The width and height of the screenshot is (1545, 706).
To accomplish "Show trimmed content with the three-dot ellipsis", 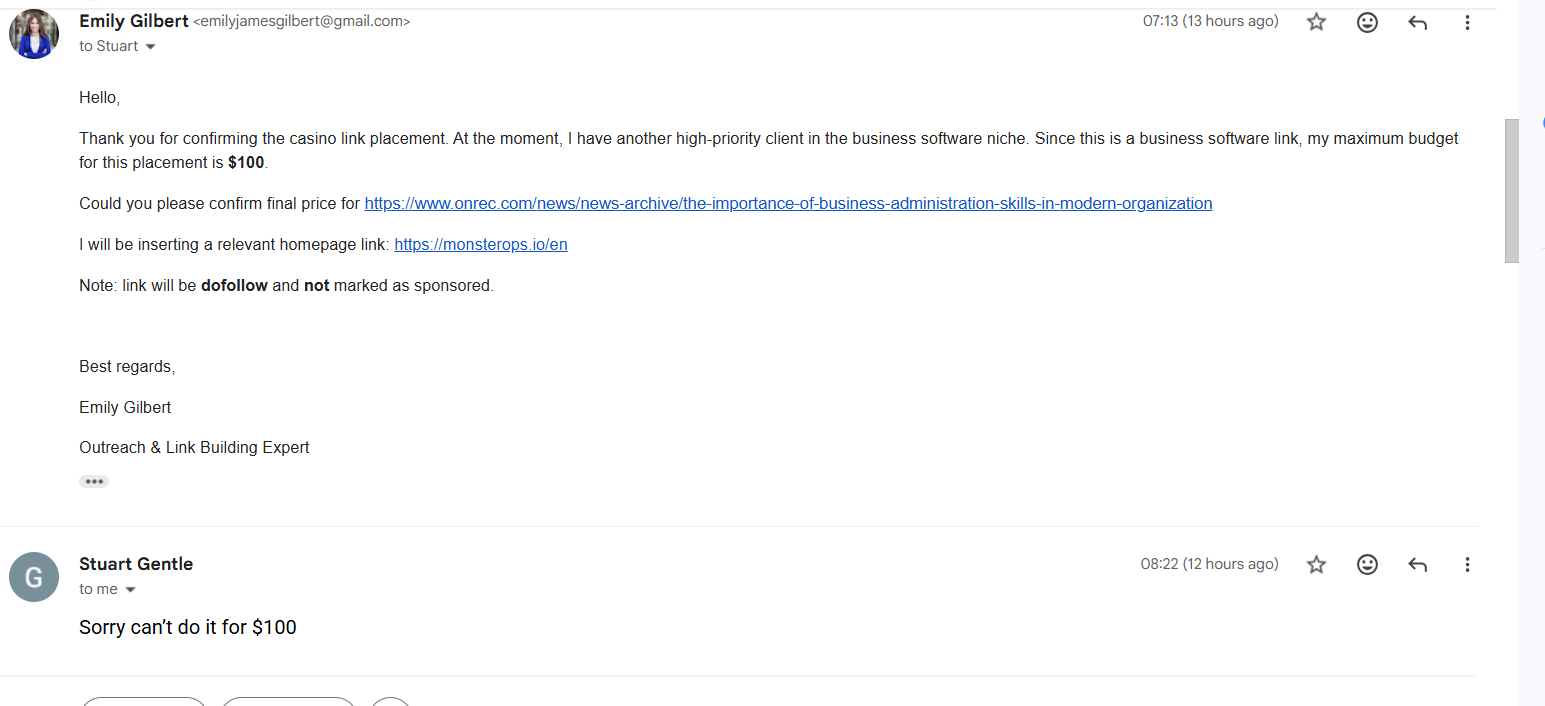I will click(94, 481).
